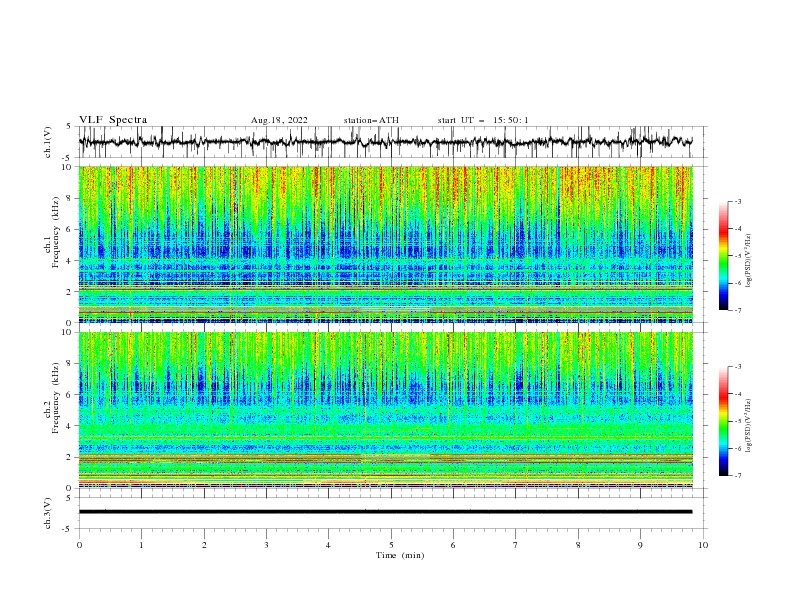Click the '7' tick on the time axis
792x612 pixels.
click(516, 545)
